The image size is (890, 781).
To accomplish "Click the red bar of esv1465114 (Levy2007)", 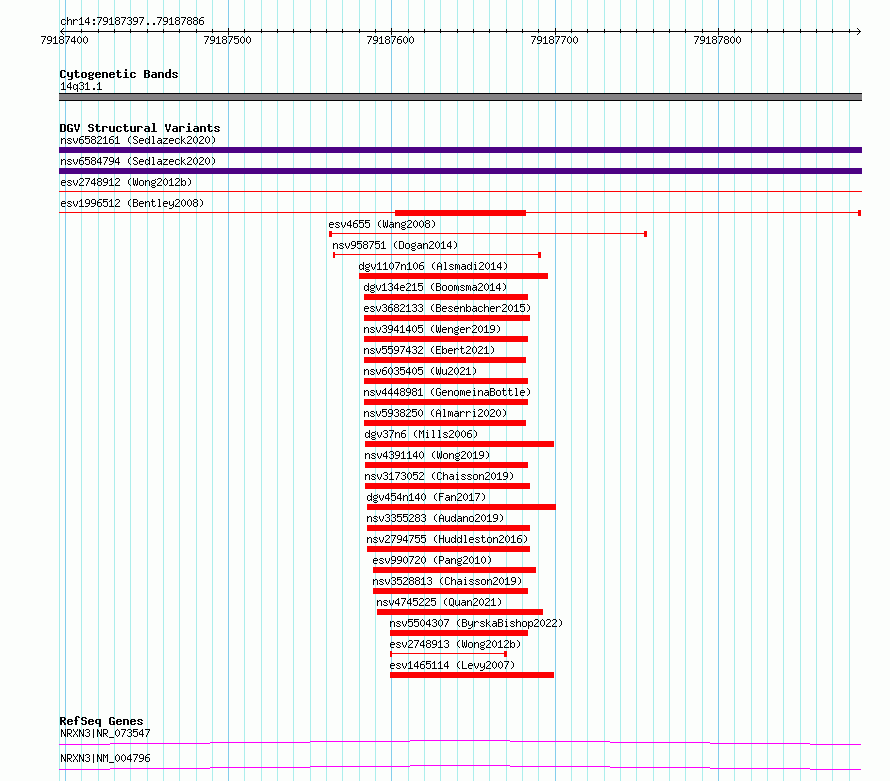I will 472,675.
